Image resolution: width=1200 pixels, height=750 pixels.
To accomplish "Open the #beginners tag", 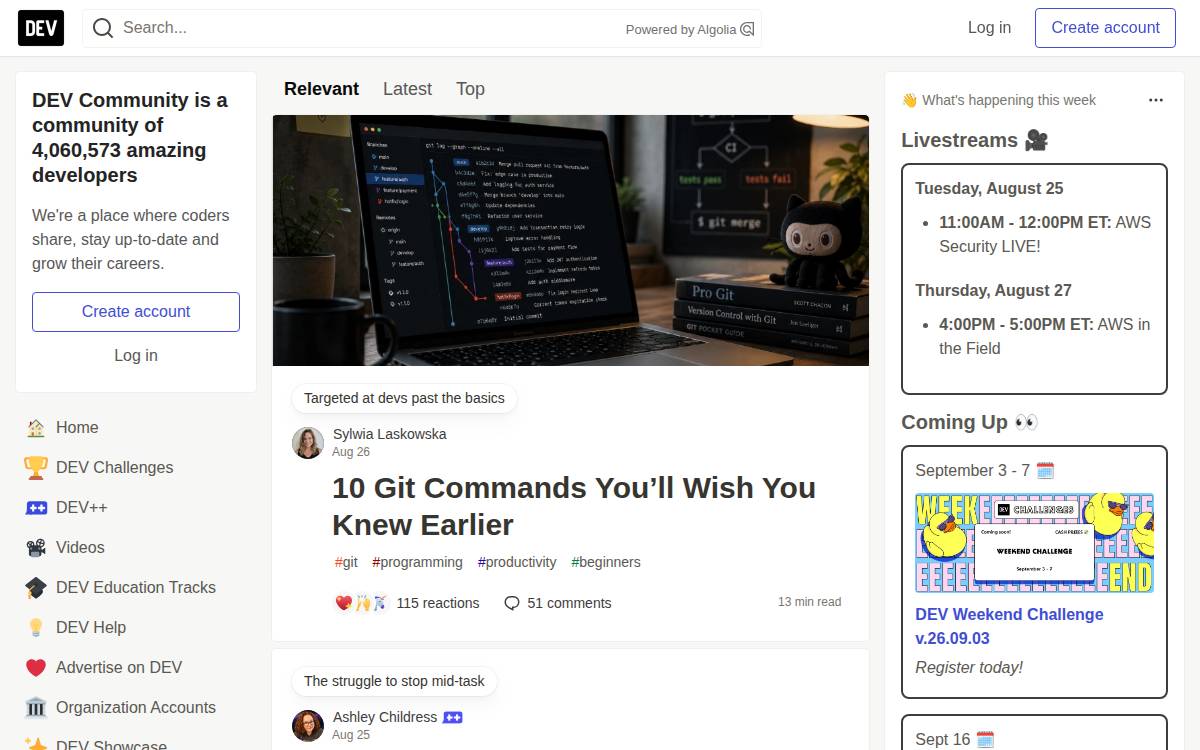I will (x=606, y=562).
